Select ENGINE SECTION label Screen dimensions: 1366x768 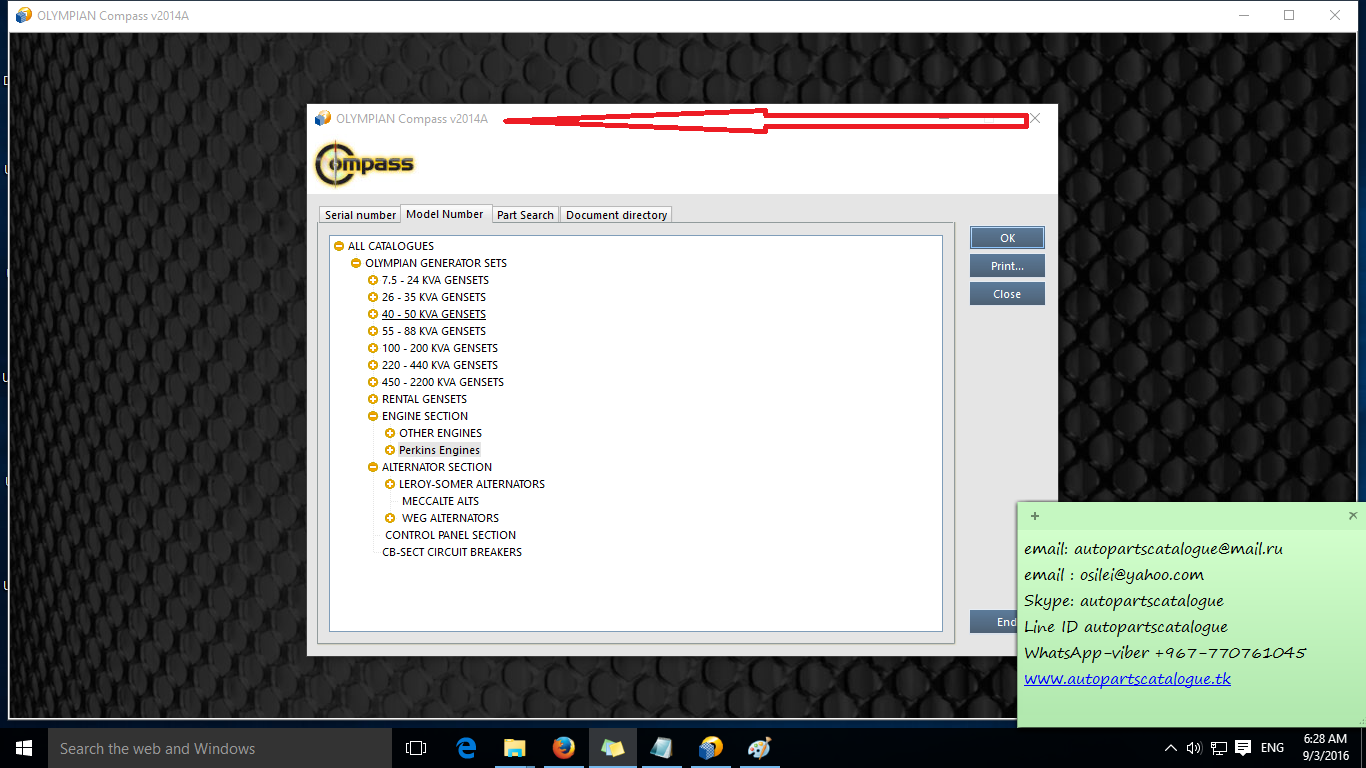425,416
